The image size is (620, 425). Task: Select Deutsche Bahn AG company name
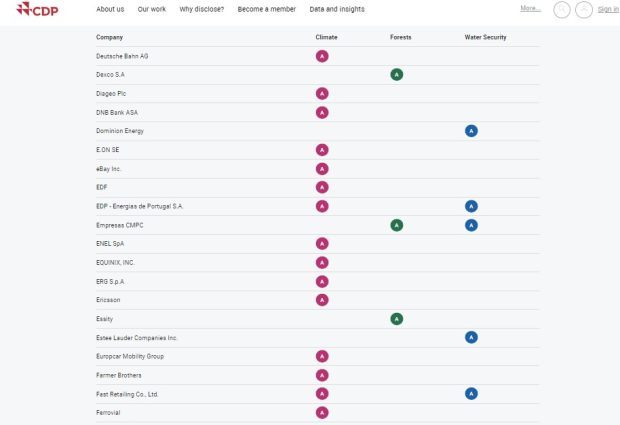(x=122, y=56)
